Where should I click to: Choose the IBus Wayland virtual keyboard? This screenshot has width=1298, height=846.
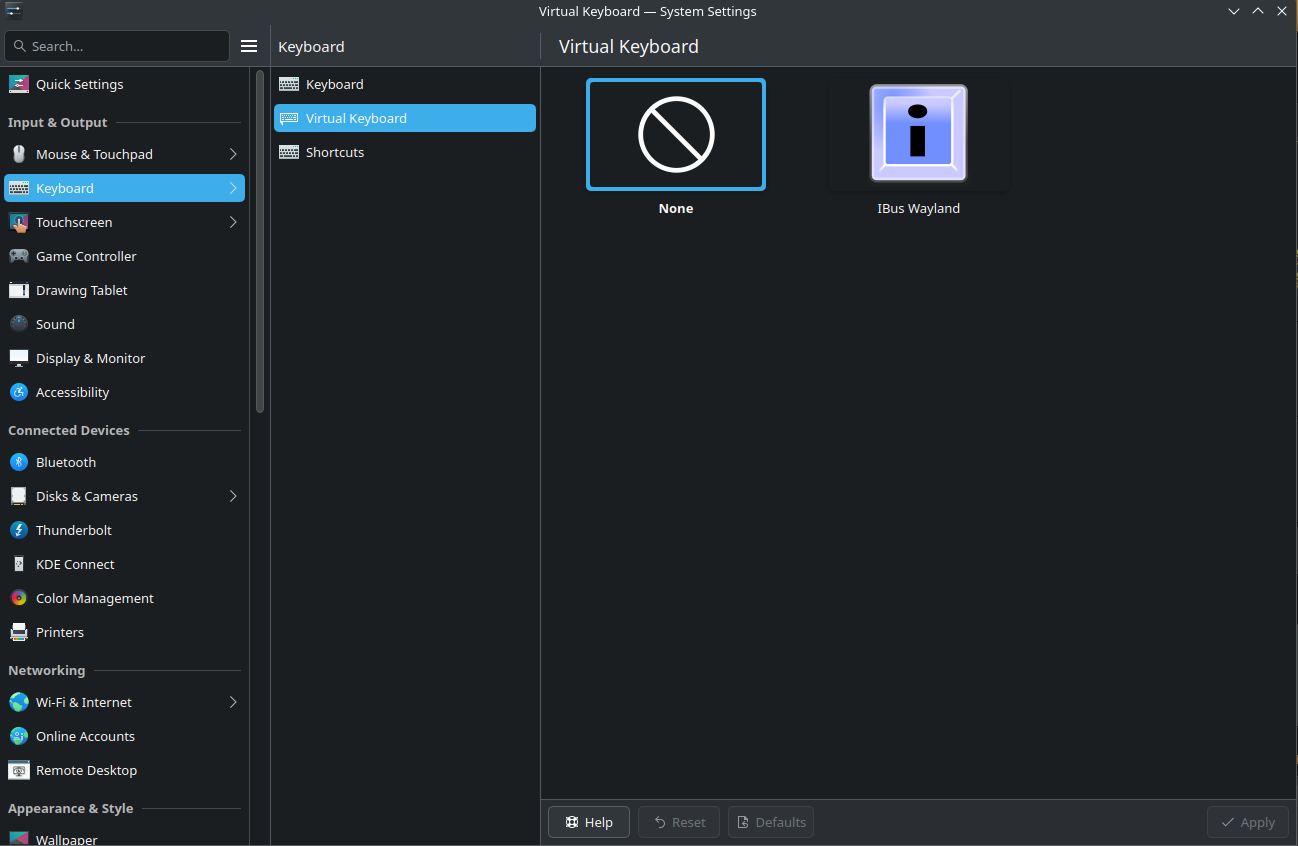(918, 135)
